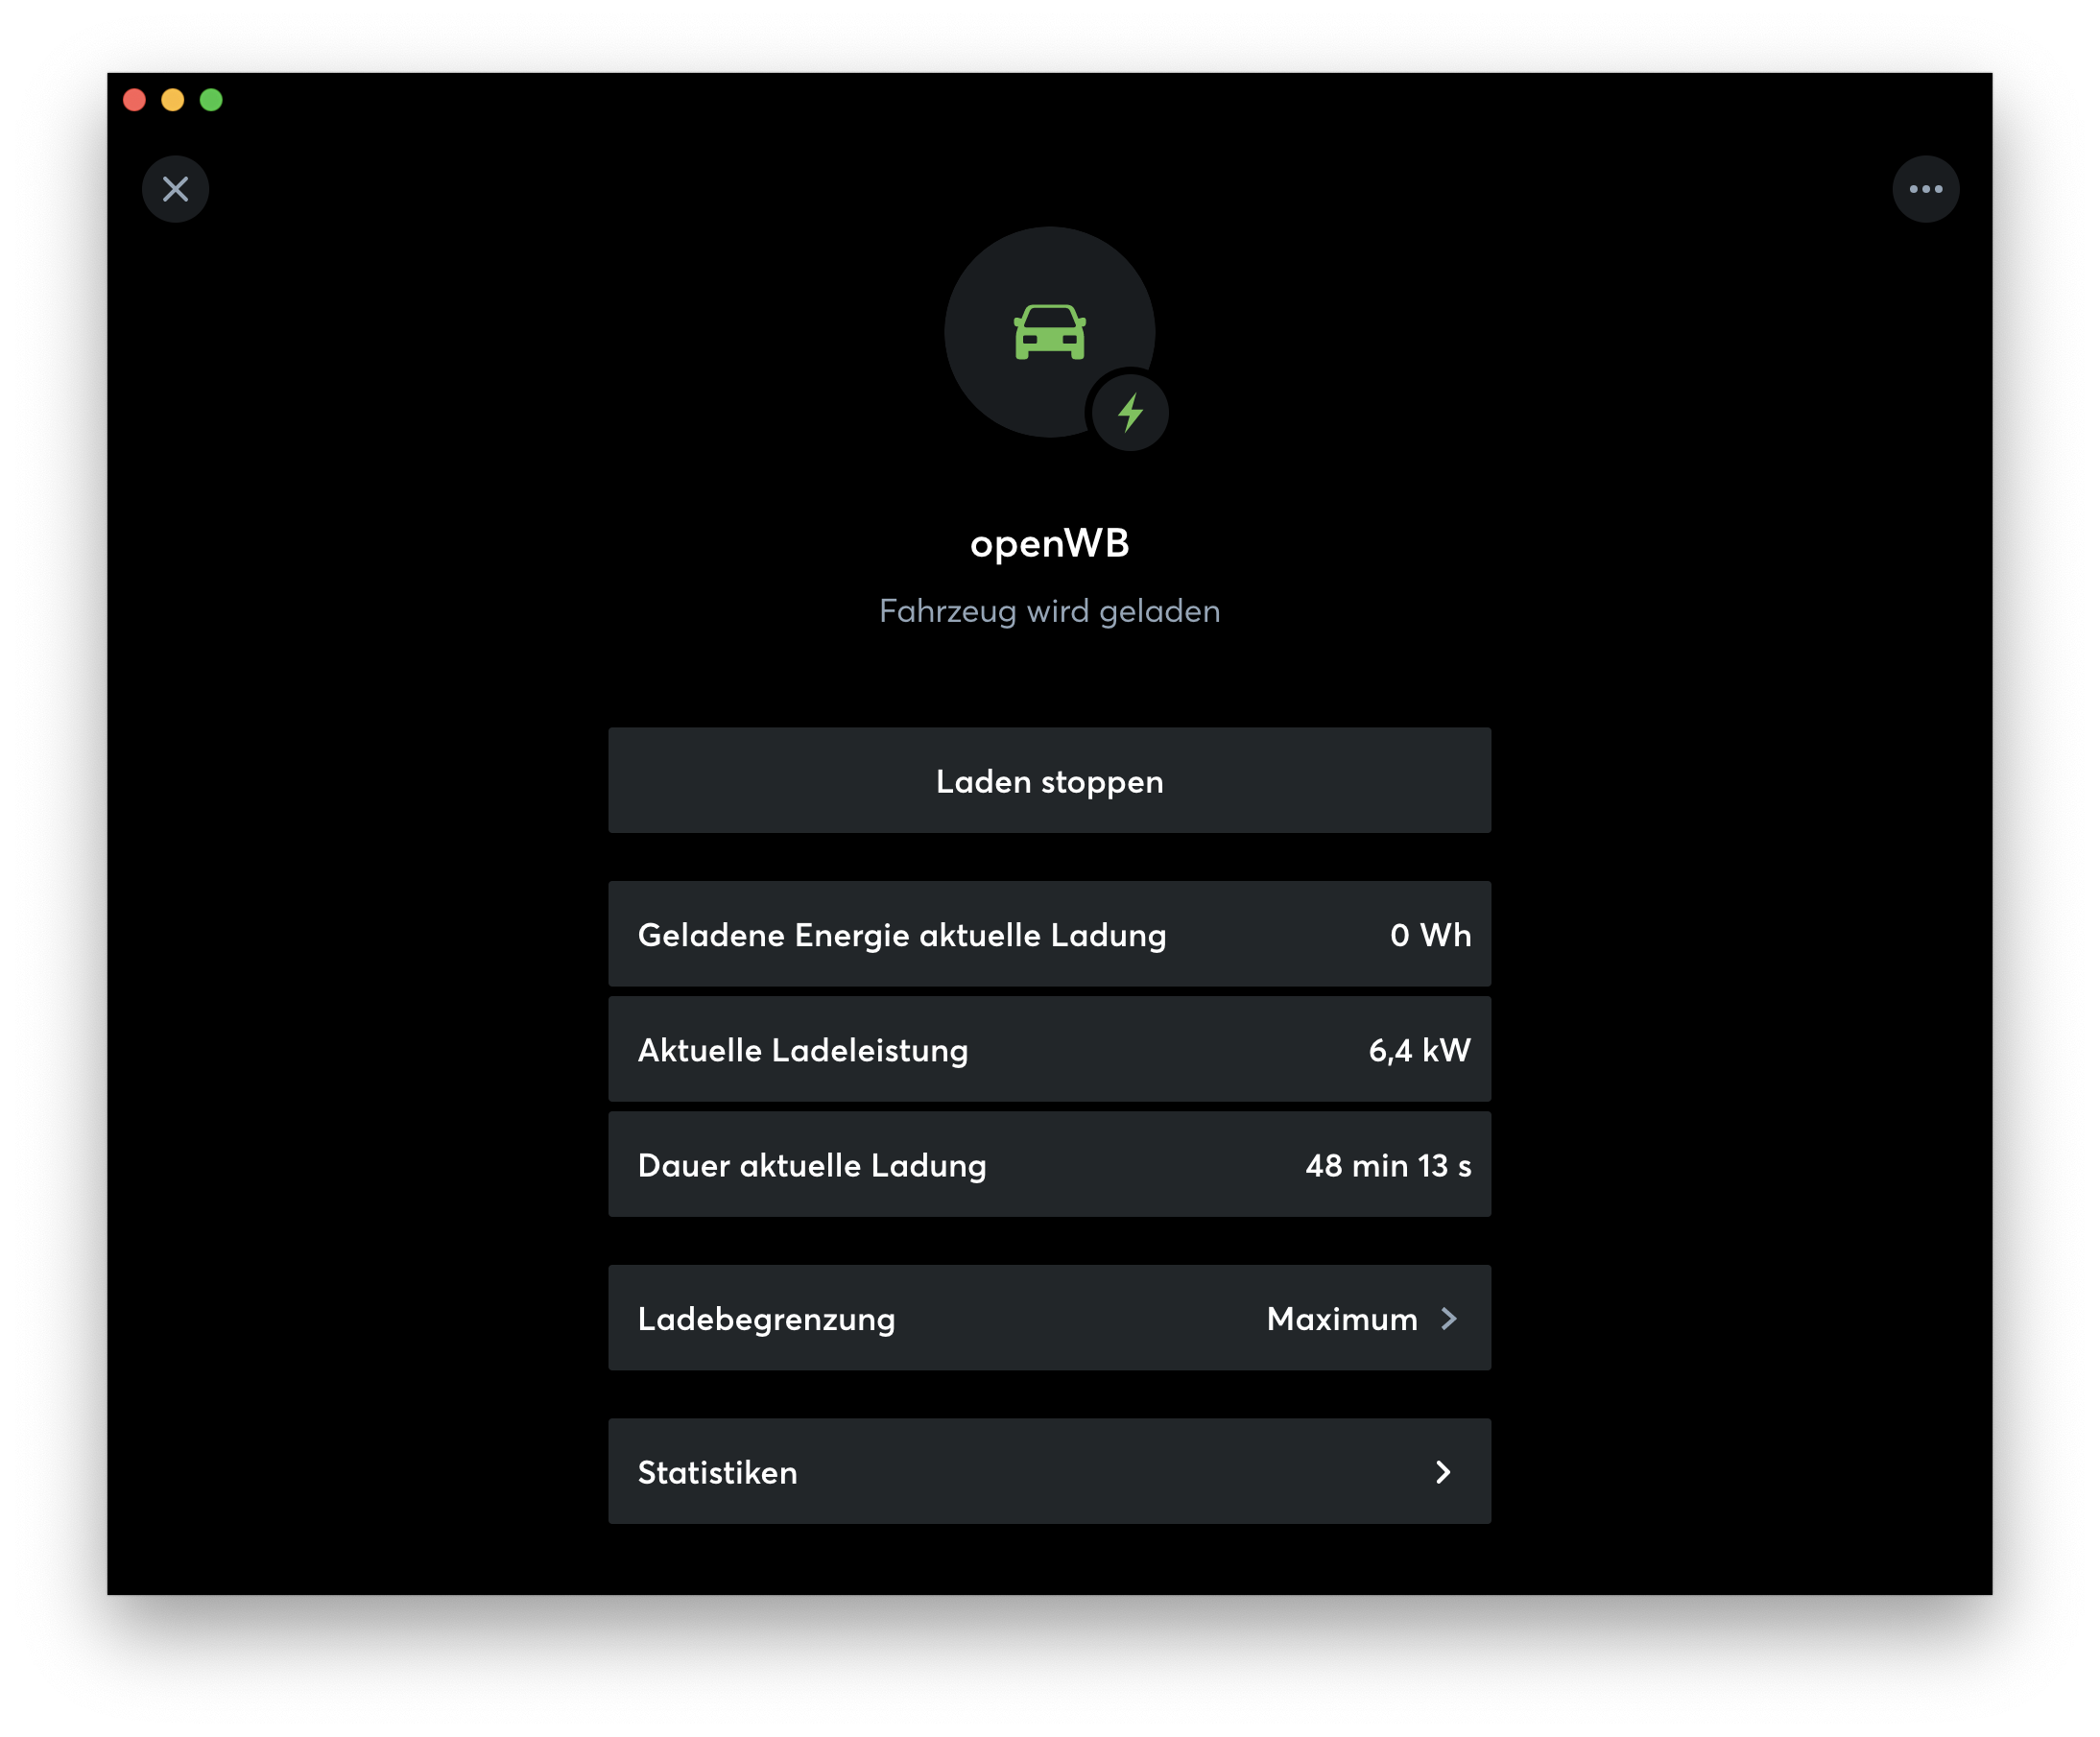The height and width of the screenshot is (1737, 2100).
Task: Open the Statistiken page
Action: [1049, 1472]
